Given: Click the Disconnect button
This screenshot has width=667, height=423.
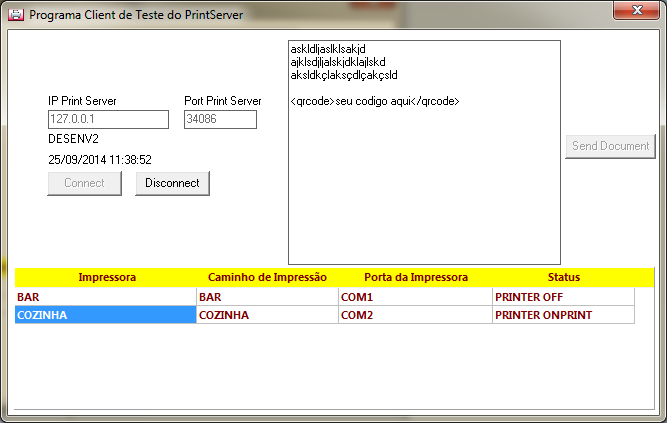Looking at the screenshot, I should (x=172, y=183).
